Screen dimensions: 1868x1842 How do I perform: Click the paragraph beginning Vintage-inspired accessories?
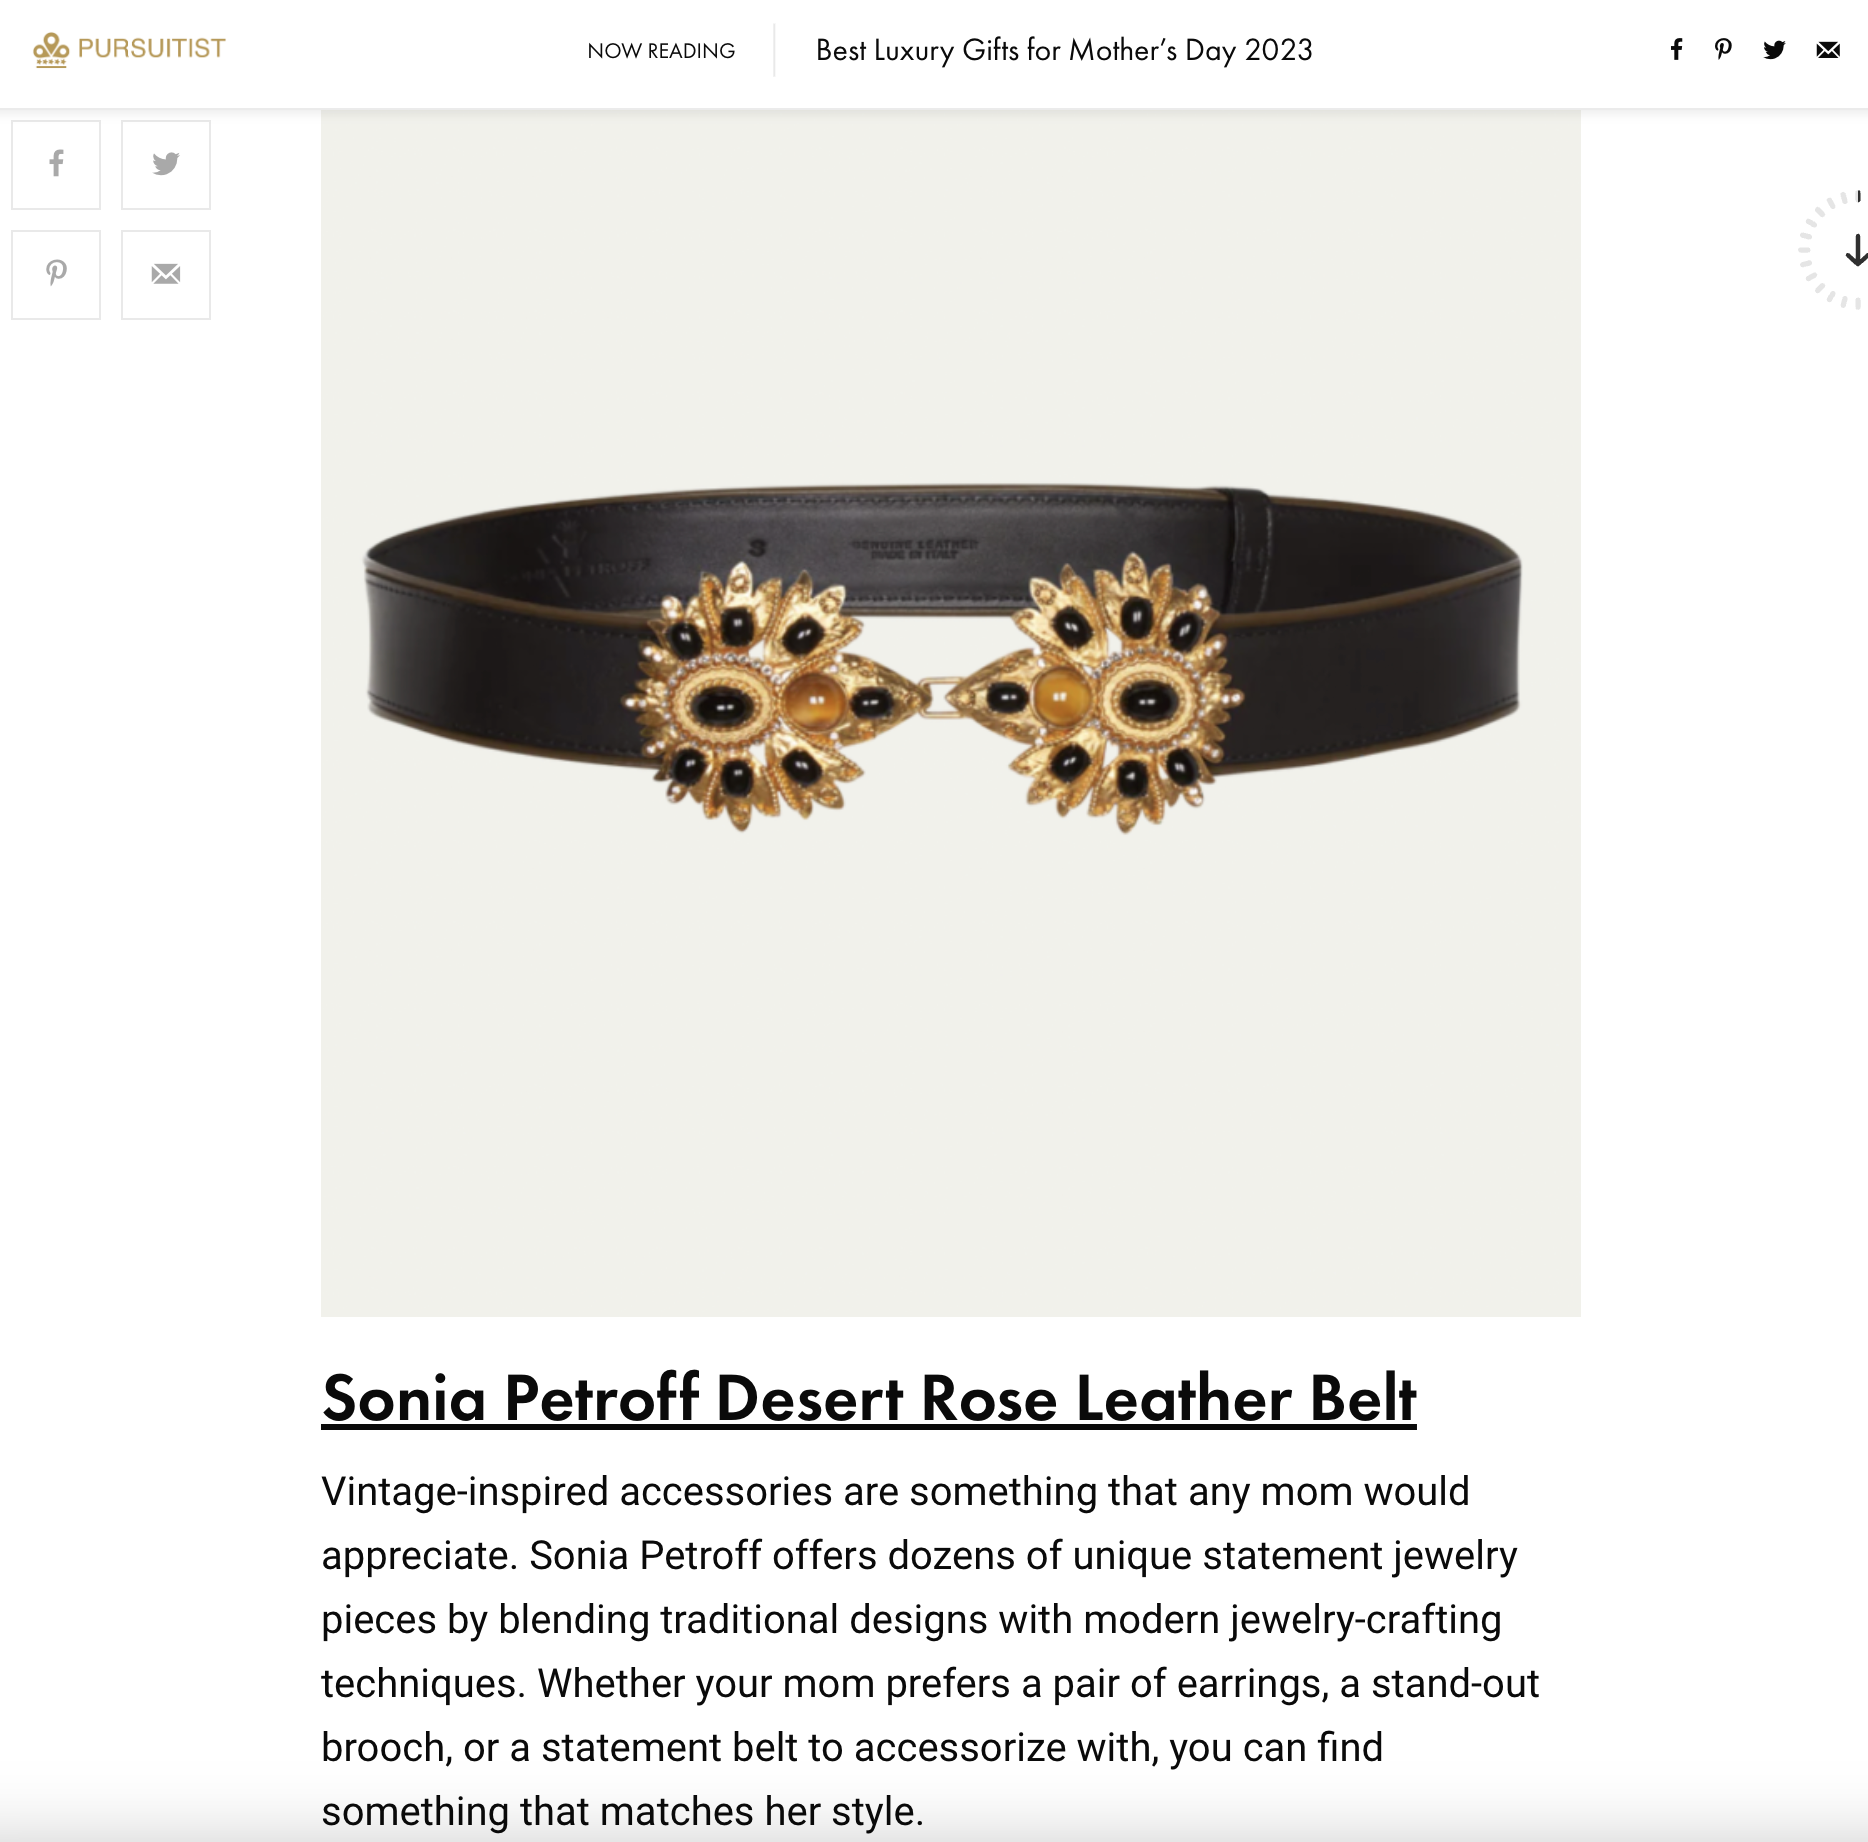pyautogui.click(x=930, y=1650)
